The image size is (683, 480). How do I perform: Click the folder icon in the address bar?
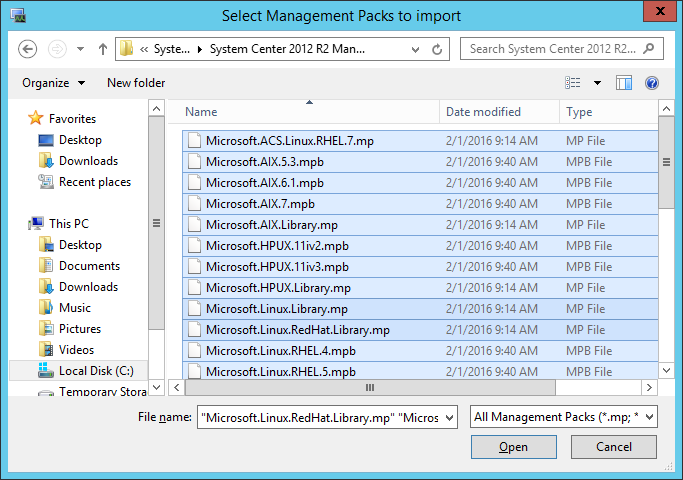127,48
